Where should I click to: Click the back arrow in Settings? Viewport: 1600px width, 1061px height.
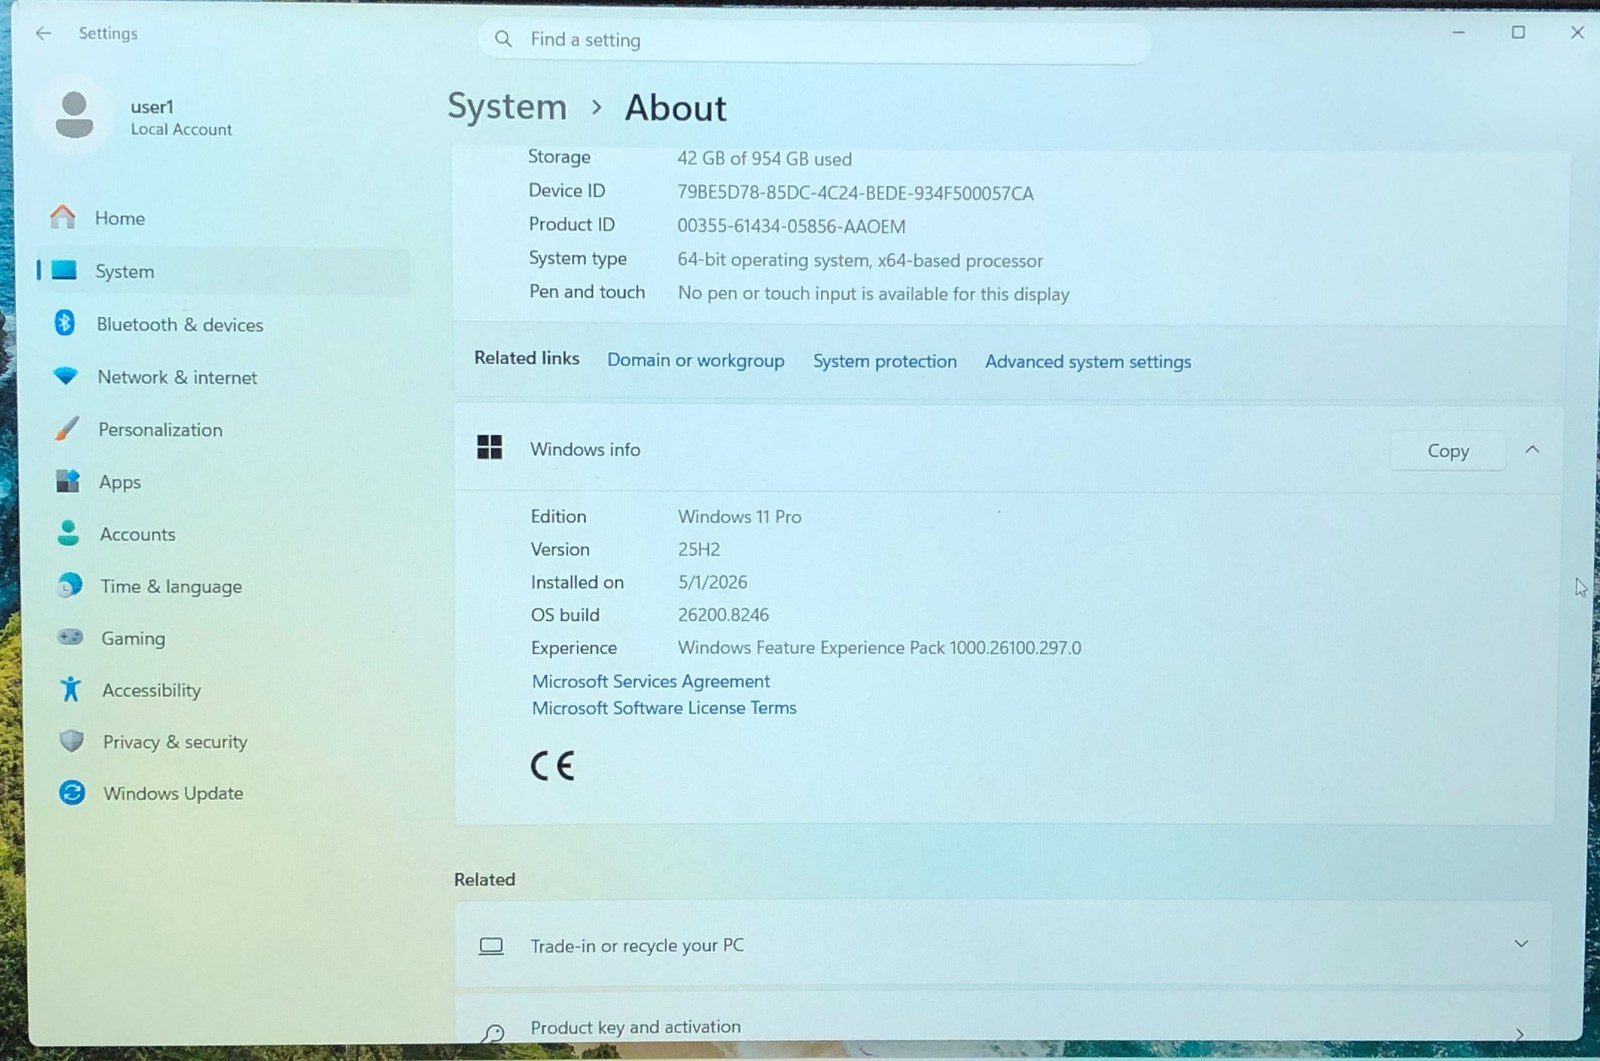point(43,33)
